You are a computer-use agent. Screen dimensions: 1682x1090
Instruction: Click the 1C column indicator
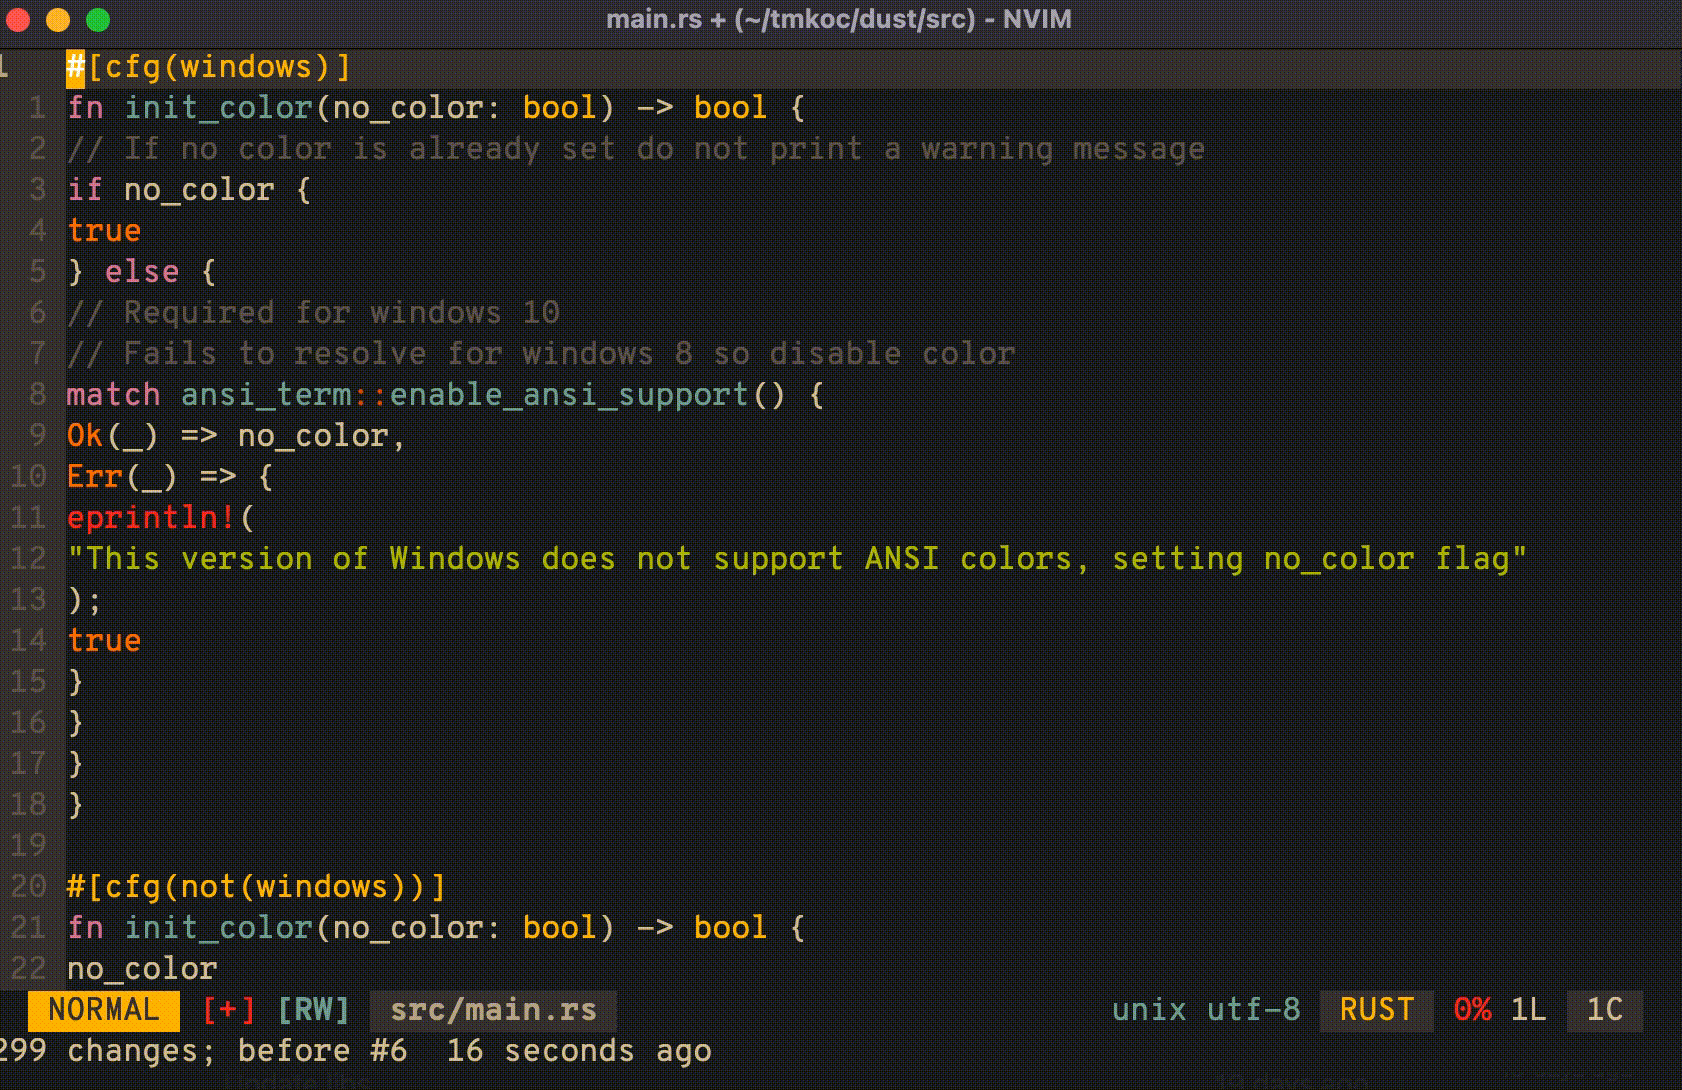(x=1603, y=1010)
